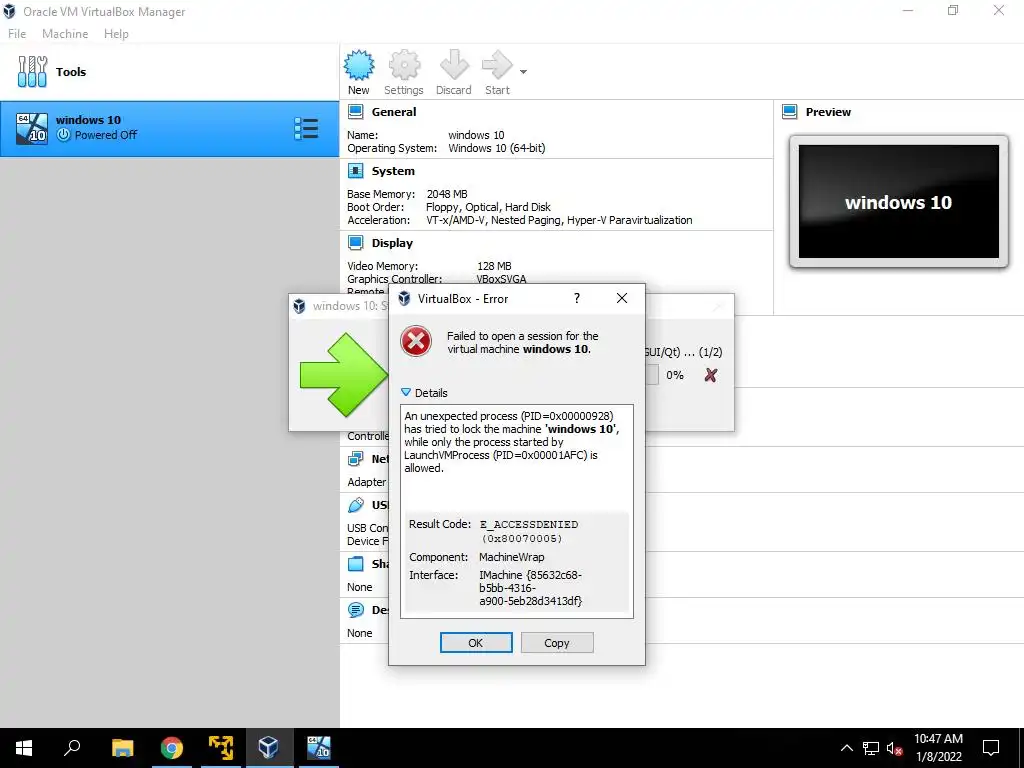Click the error details message text box
This screenshot has width=1024, height=768.
tap(517, 511)
